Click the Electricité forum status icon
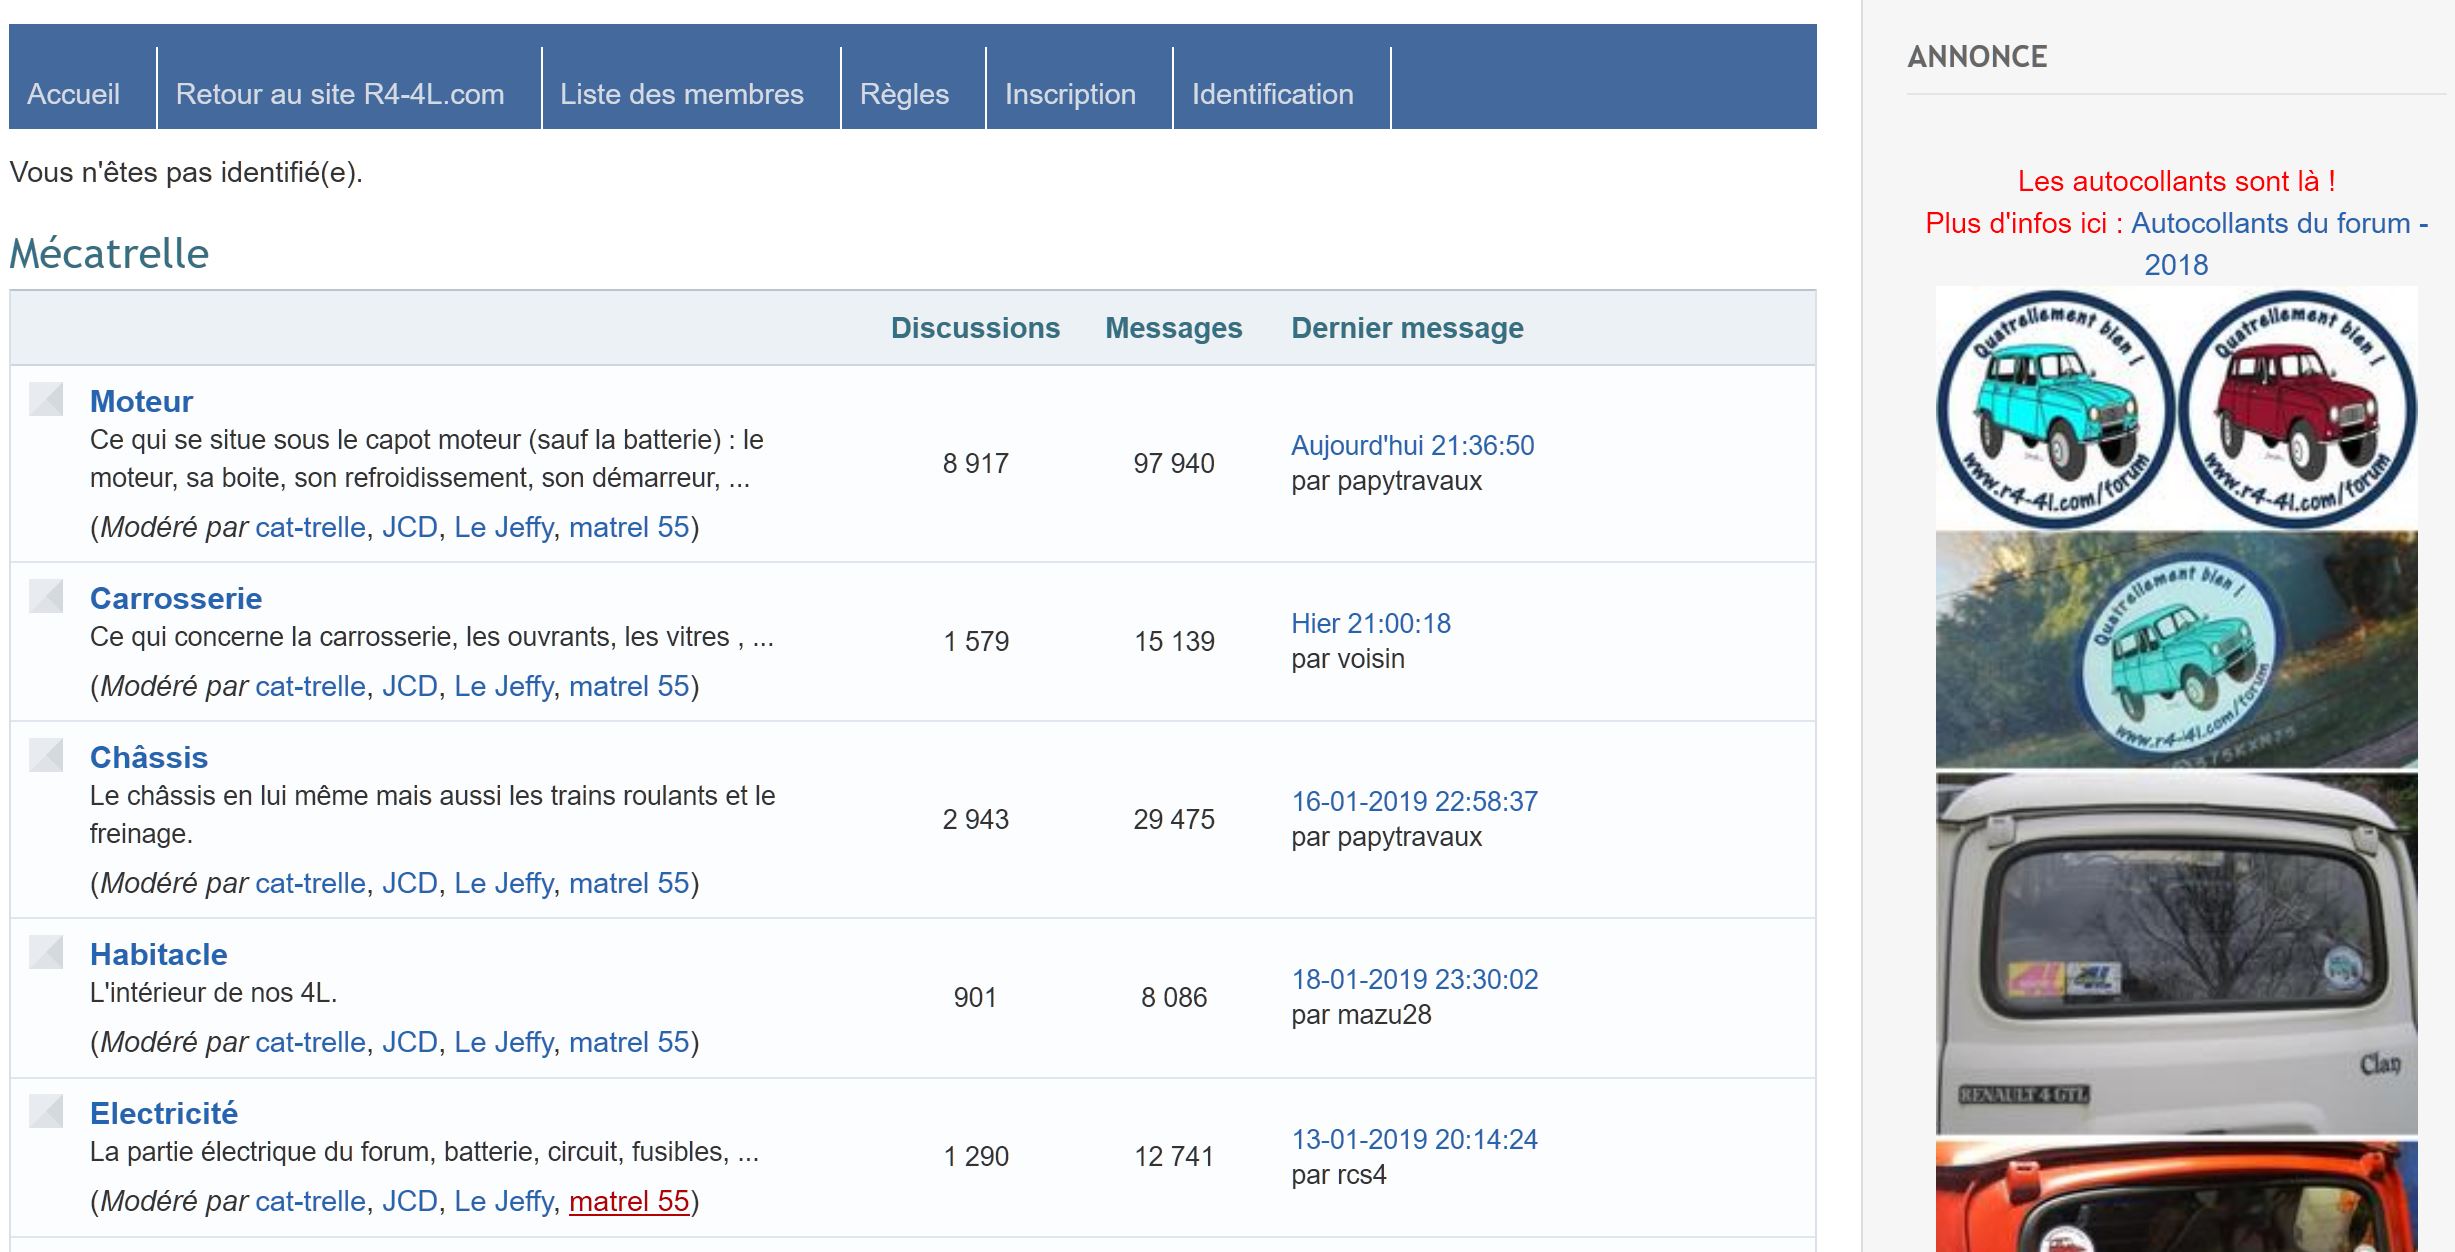The width and height of the screenshot is (2455, 1252). [x=46, y=1111]
